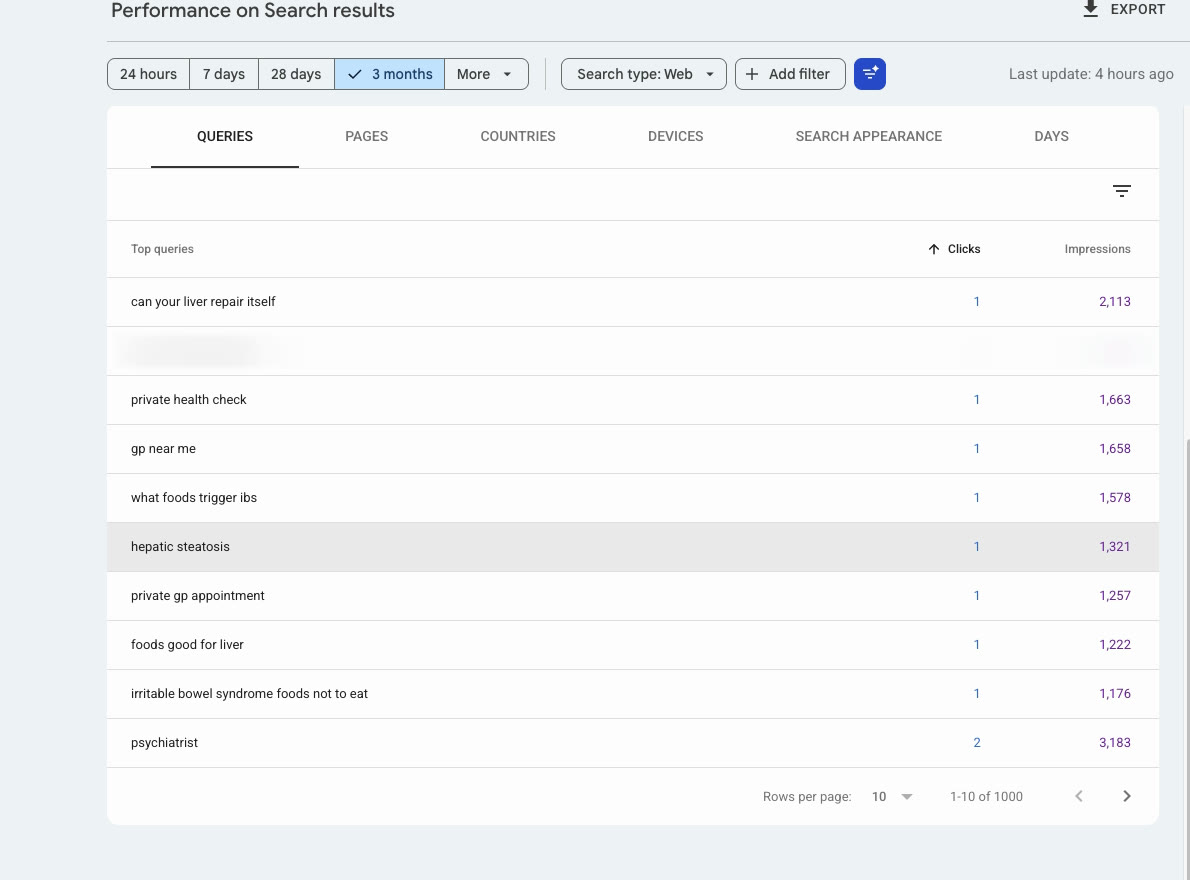Select query 'irritable bowel syndrome foods not to eat'
1190x880 pixels.
249,694
